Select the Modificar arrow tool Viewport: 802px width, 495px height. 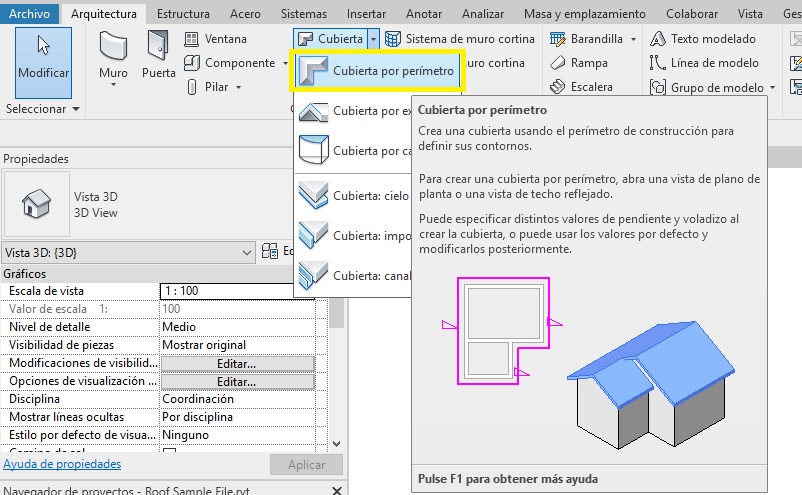(43, 59)
